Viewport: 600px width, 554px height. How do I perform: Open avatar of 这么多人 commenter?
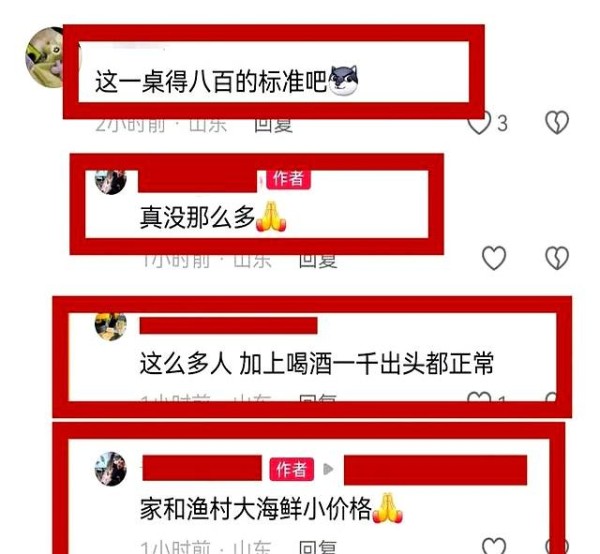click(111, 327)
